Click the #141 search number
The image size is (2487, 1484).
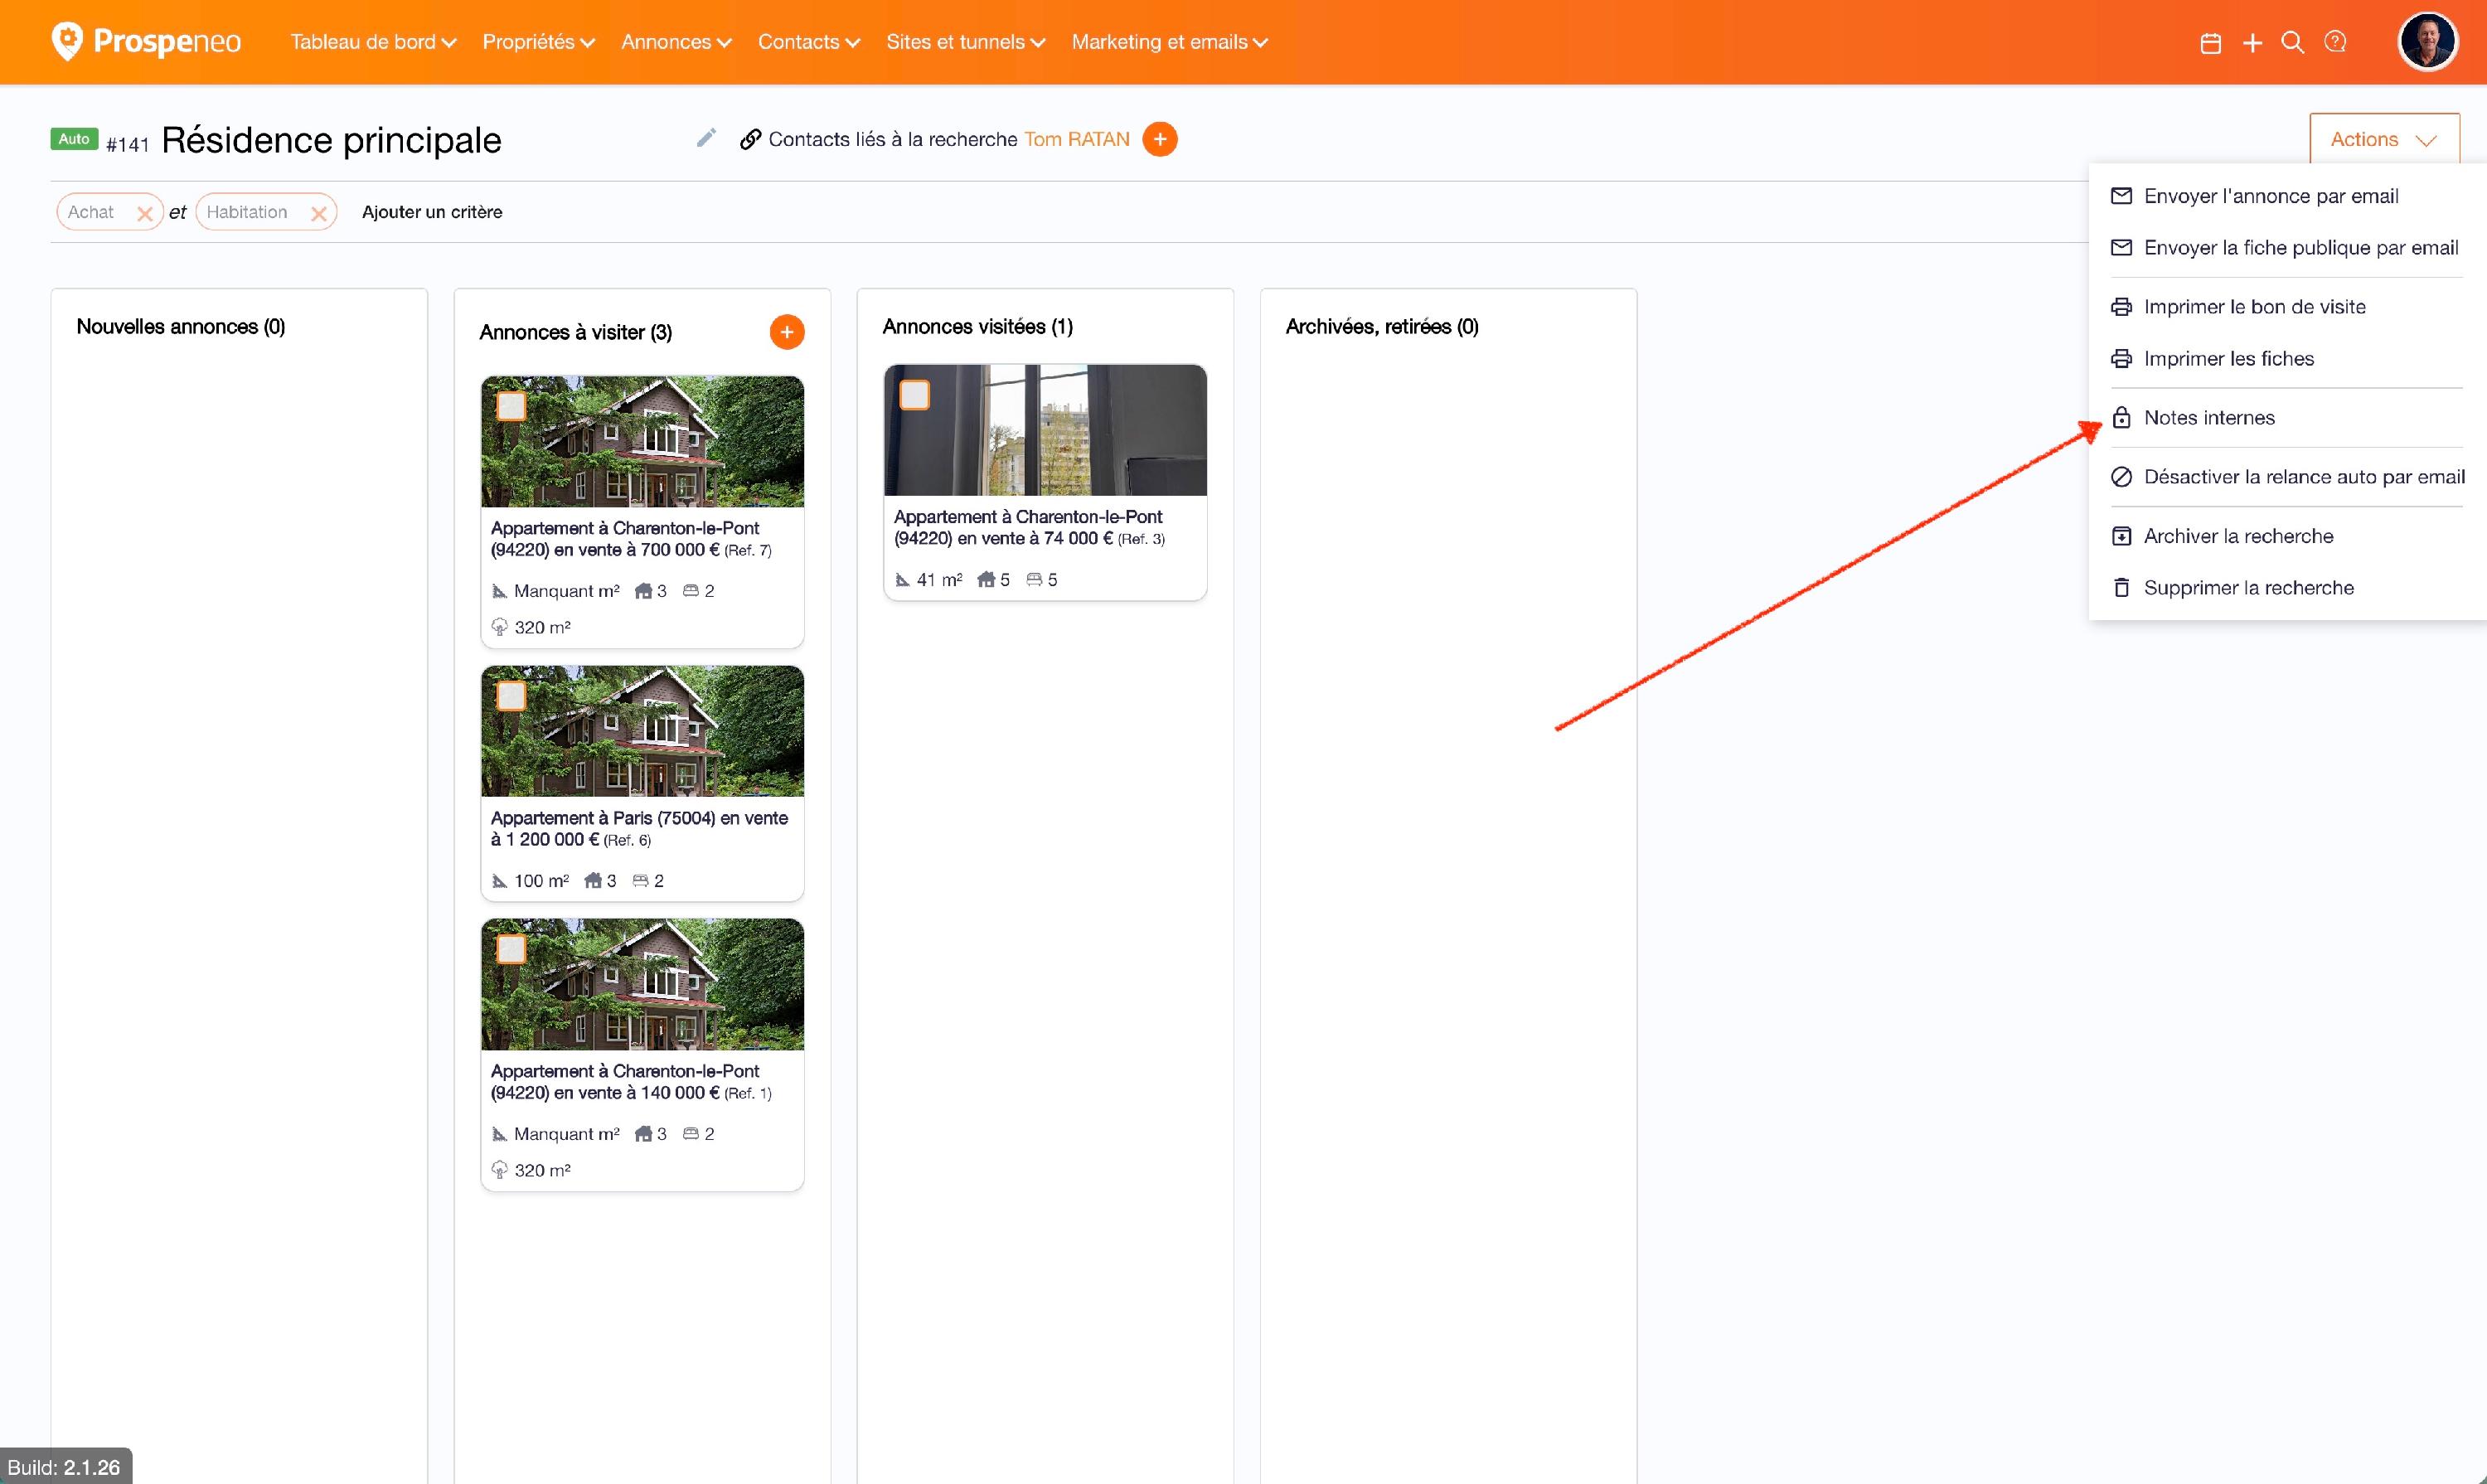coord(128,145)
